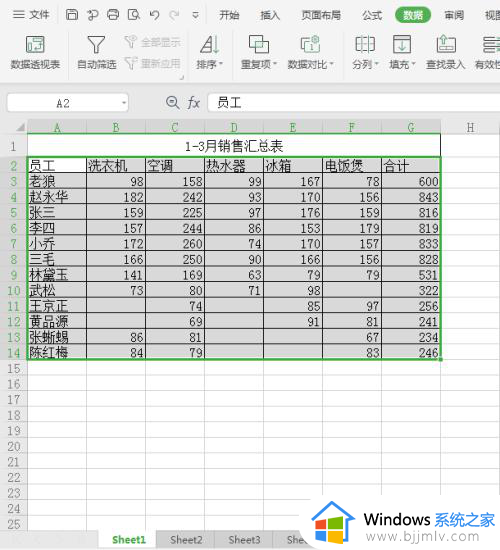Expand the 数据对比 dropdown arrow
Screen dimensions: 500x550
click(x=332, y=64)
